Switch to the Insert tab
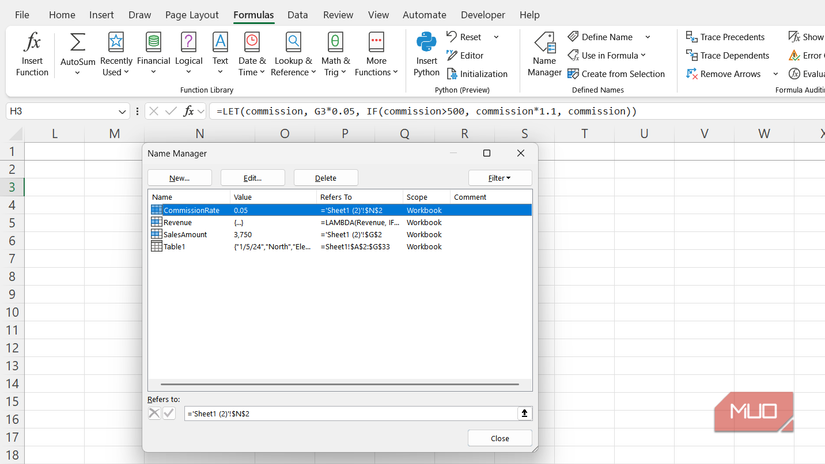Image resolution: width=825 pixels, height=464 pixels. pos(101,15)
